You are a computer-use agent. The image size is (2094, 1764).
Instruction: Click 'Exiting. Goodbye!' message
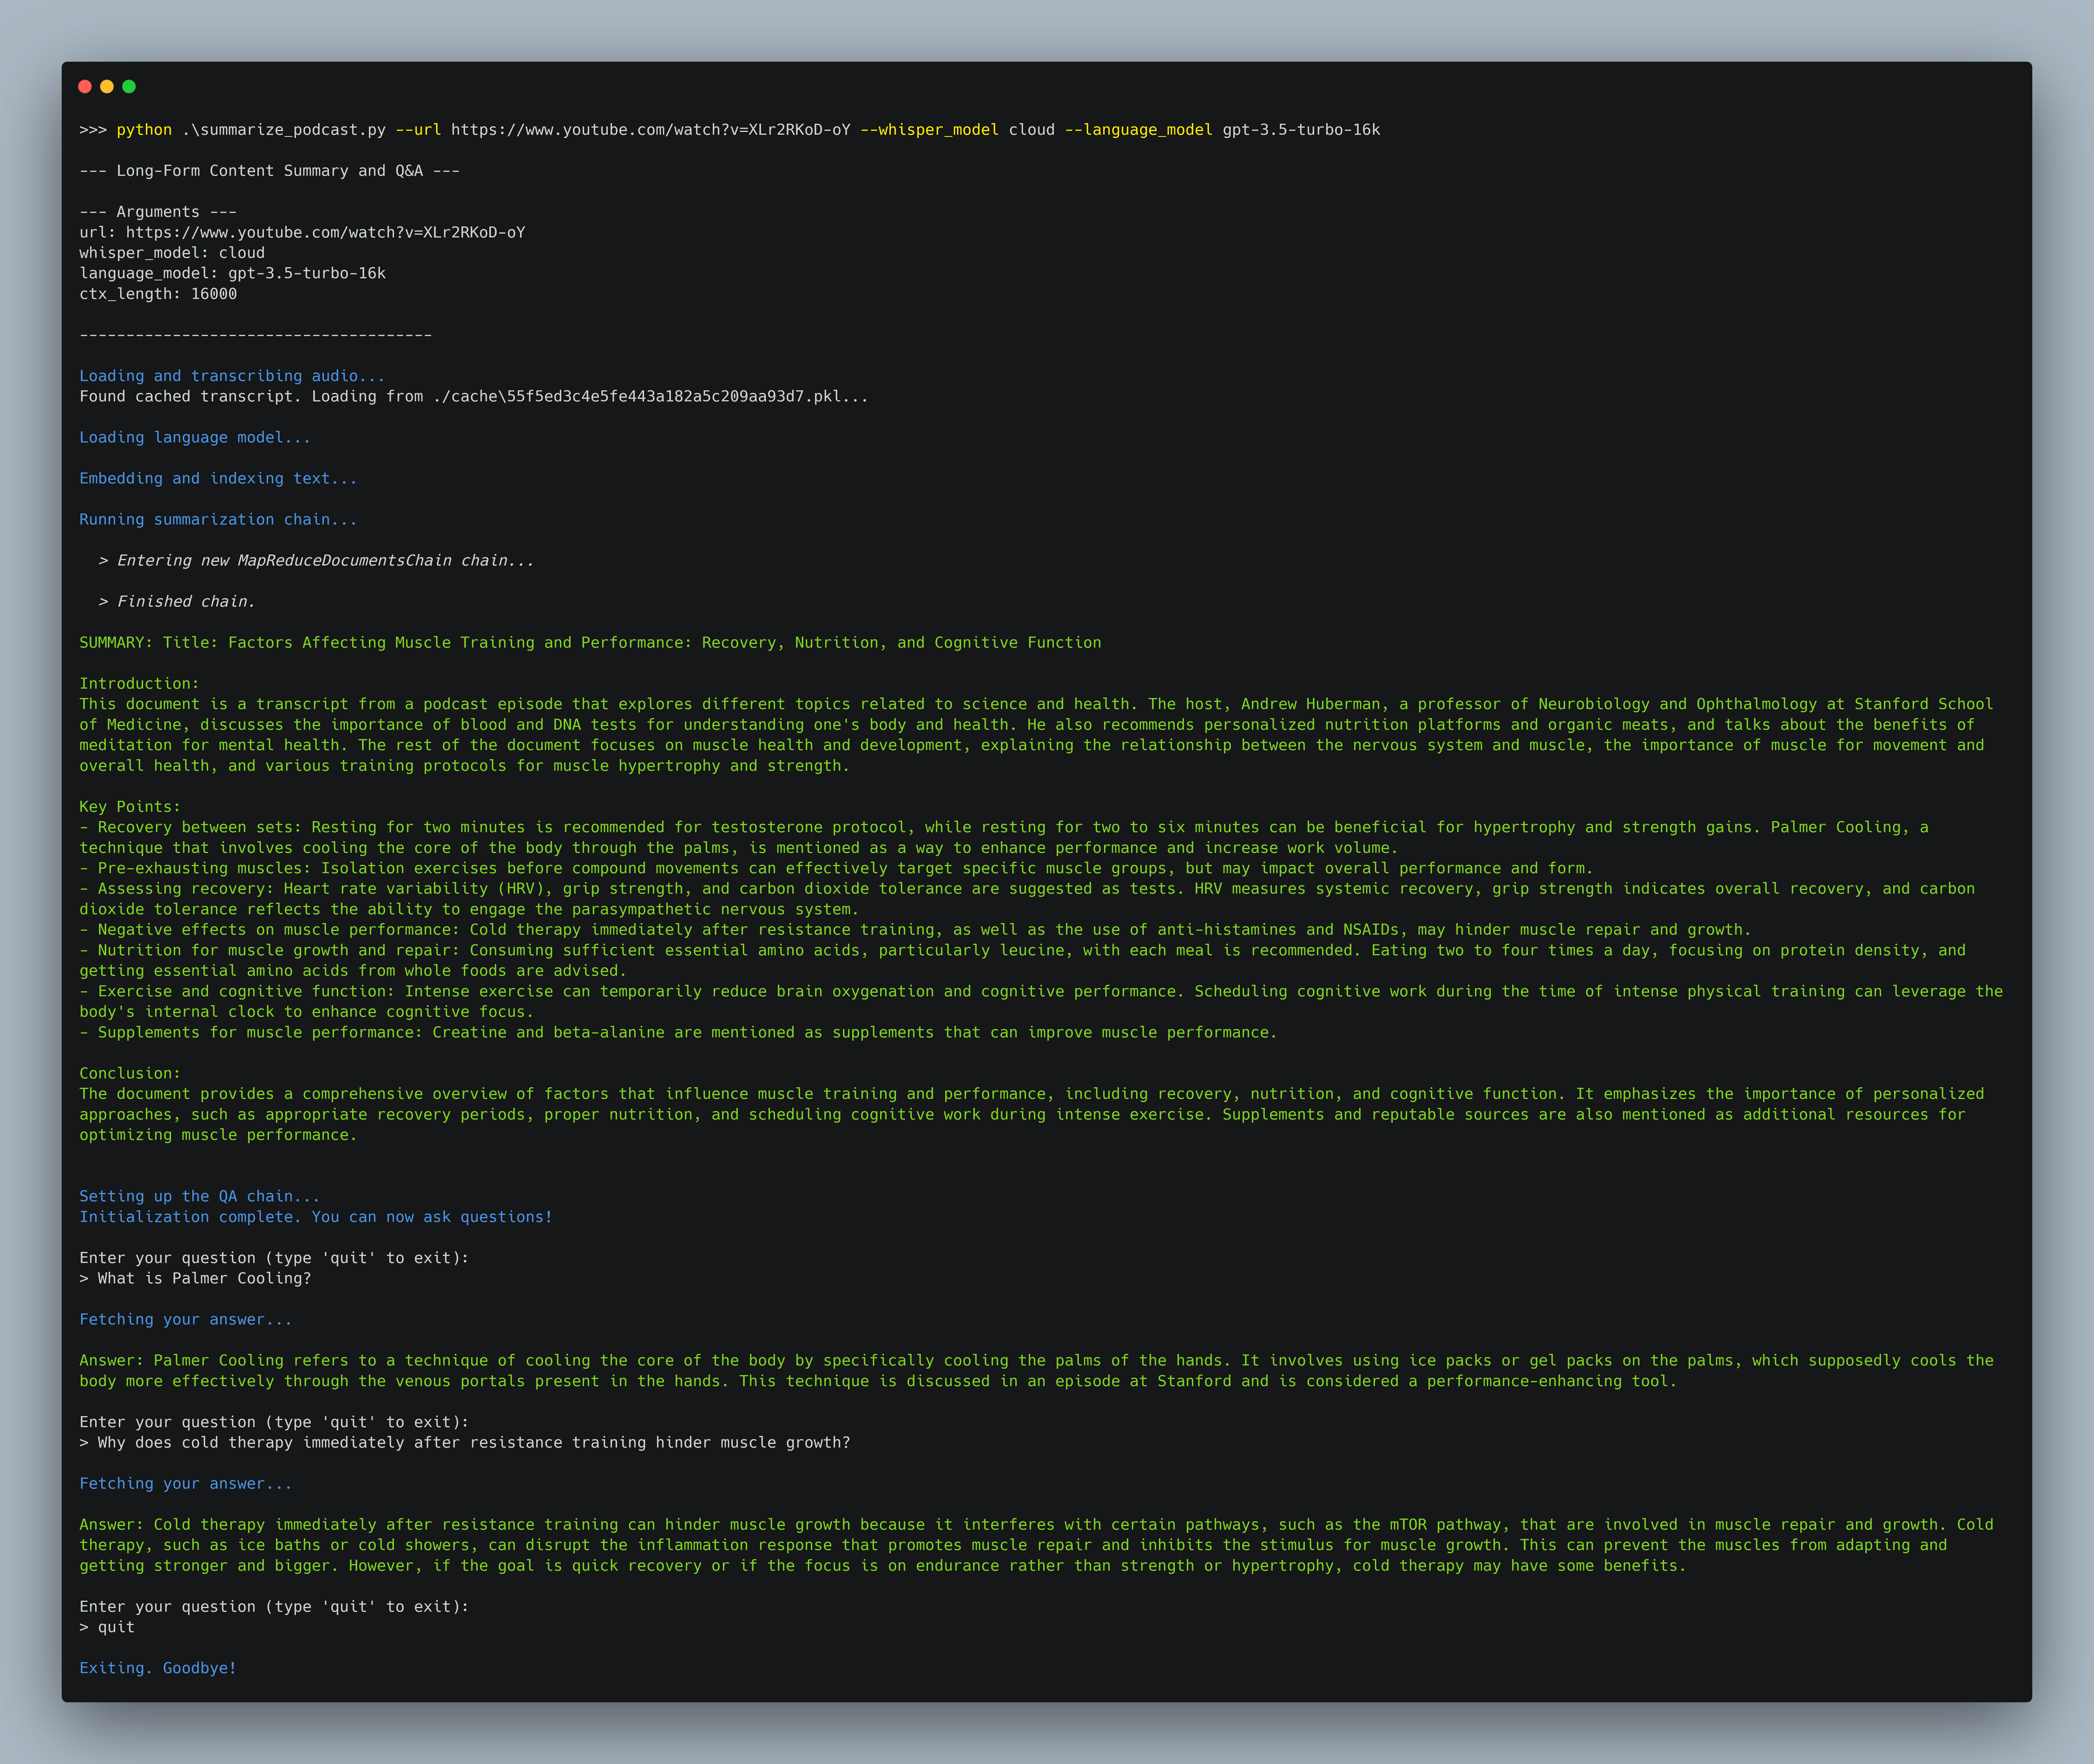coord(158,1668)
